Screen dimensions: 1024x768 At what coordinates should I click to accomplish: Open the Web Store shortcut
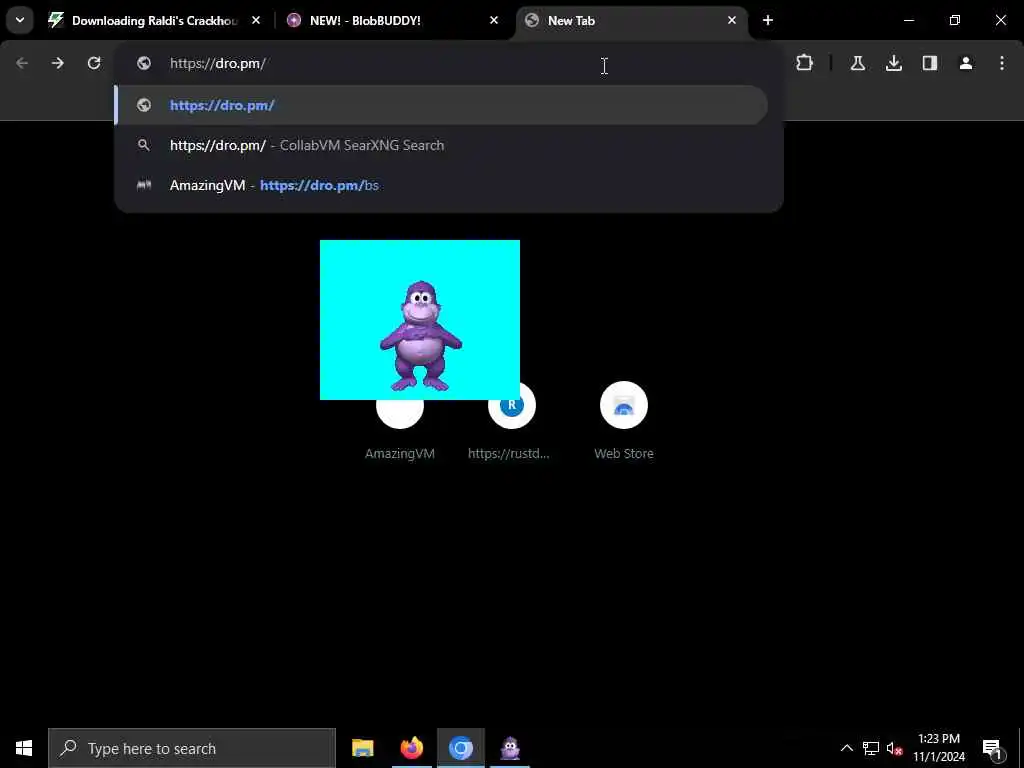[x=624, y=421]
